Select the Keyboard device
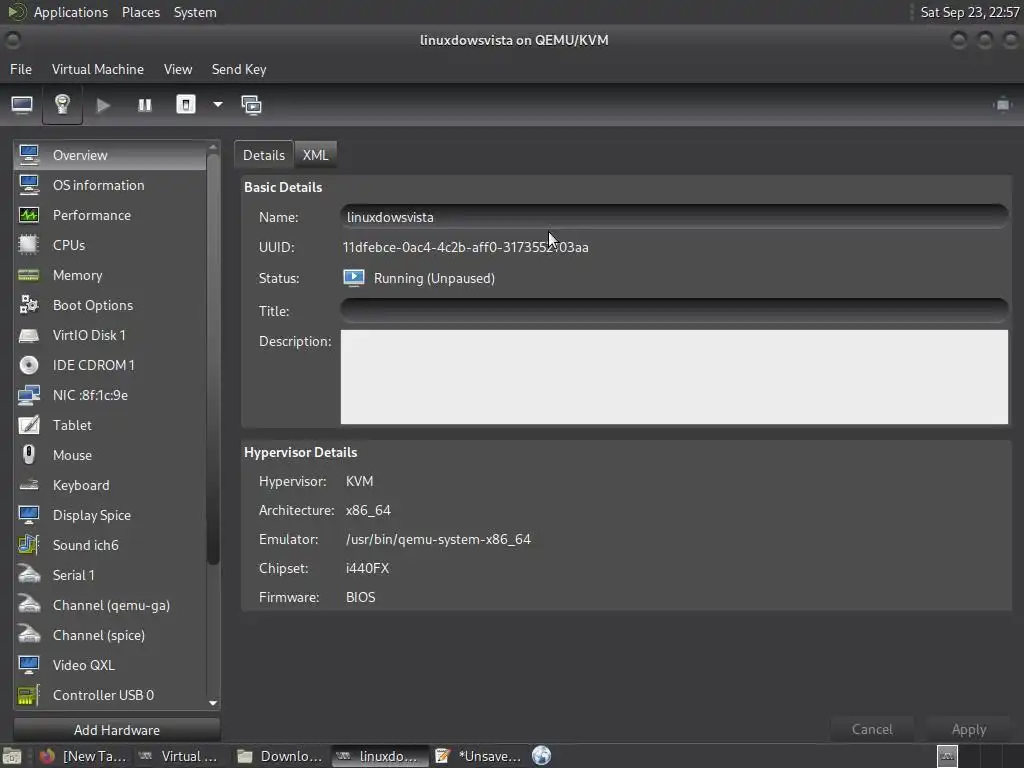This screenshot has height=768, width=1024. pyautogui.click(x=110, y=486)
